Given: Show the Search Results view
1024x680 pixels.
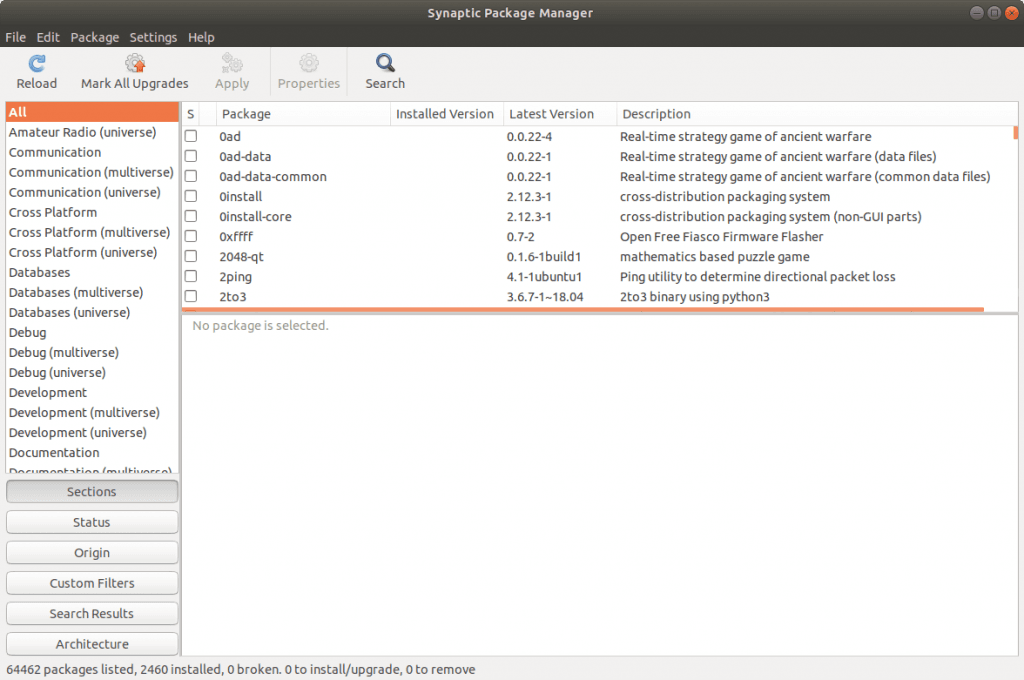Looking at the screenshot, I should click(91, 613).
